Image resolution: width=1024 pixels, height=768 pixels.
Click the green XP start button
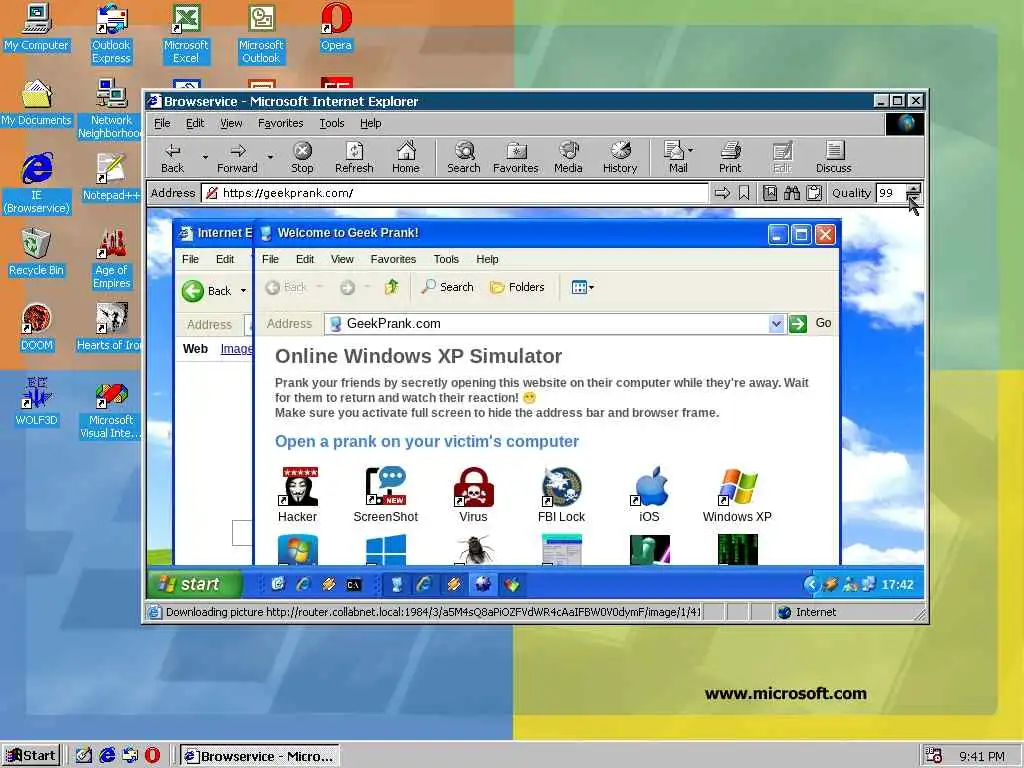[195, 584]
